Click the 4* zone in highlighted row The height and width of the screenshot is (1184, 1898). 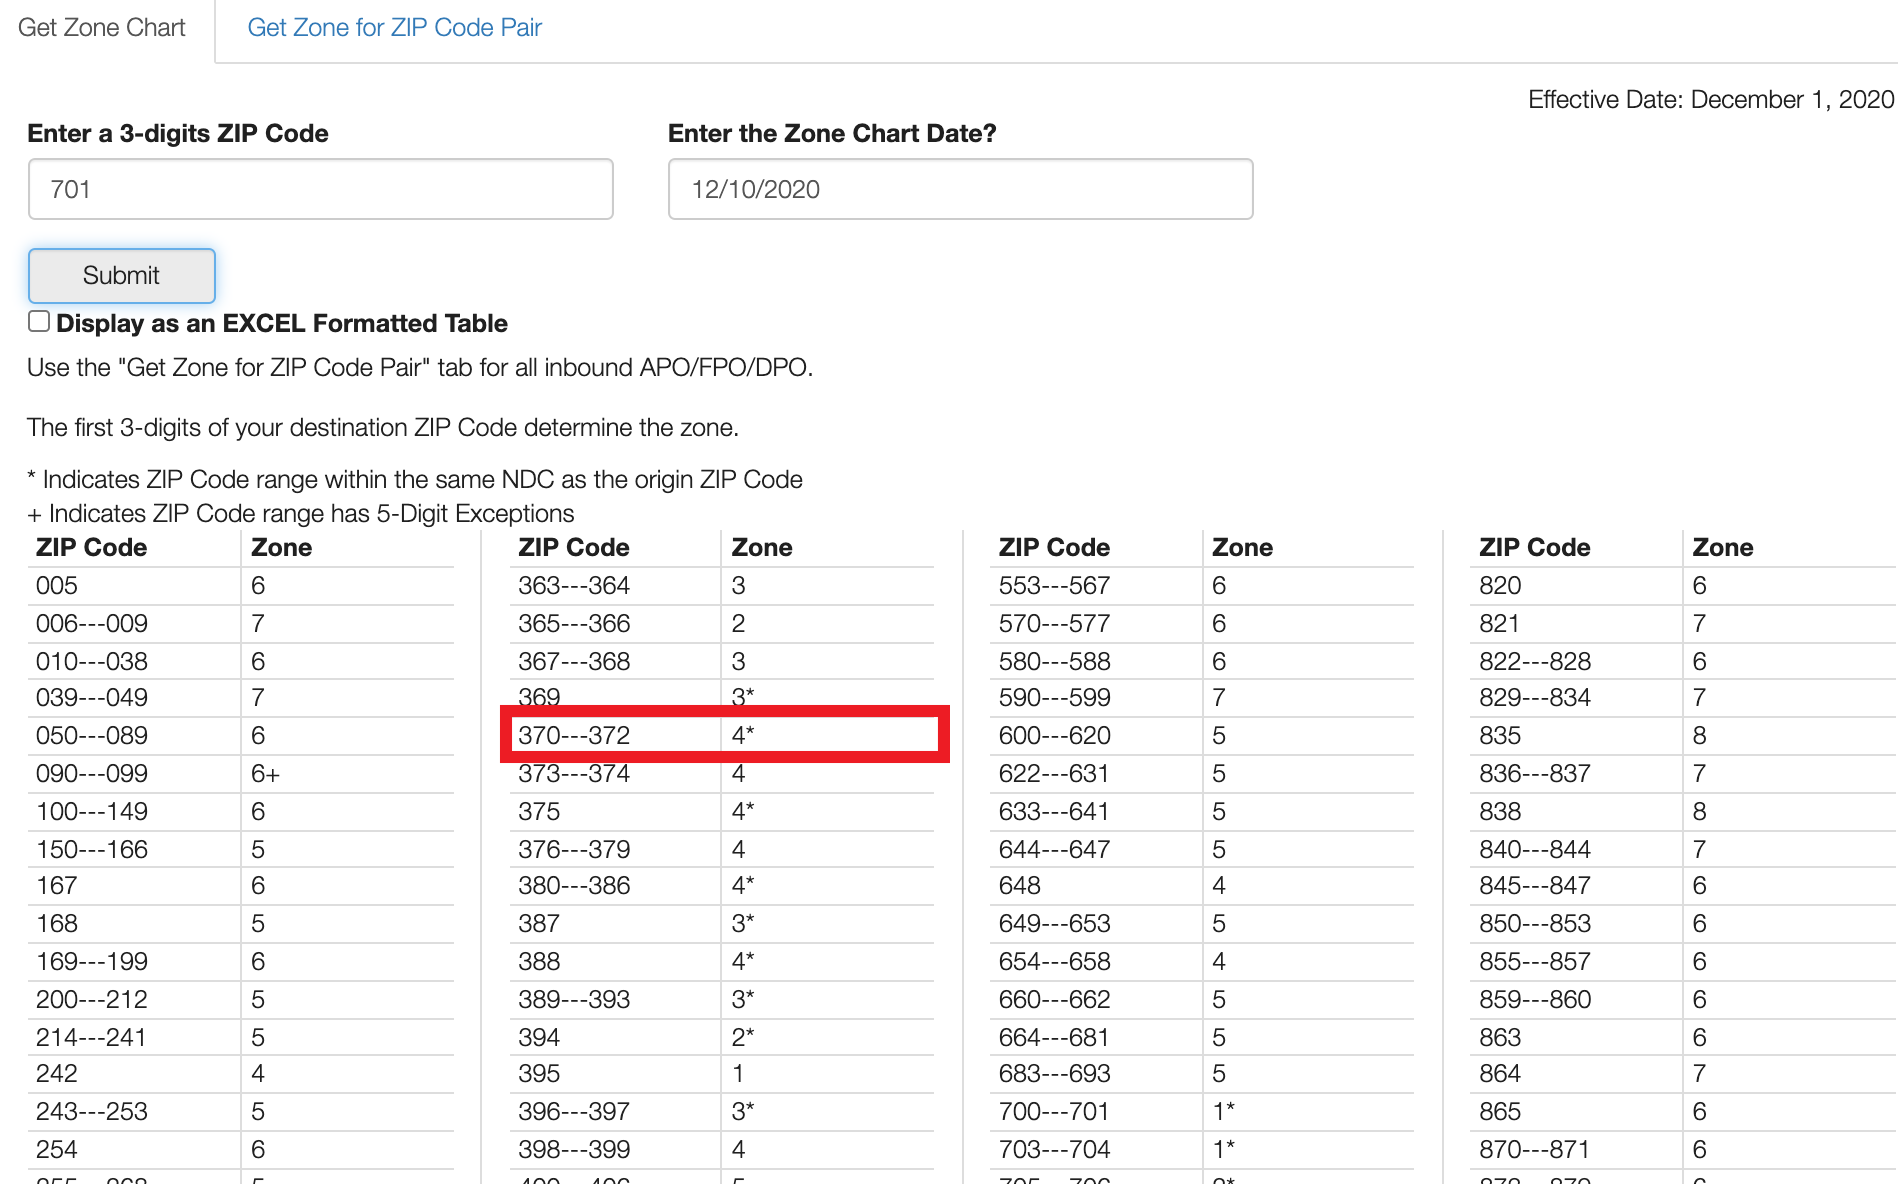[x=742, y=736]
